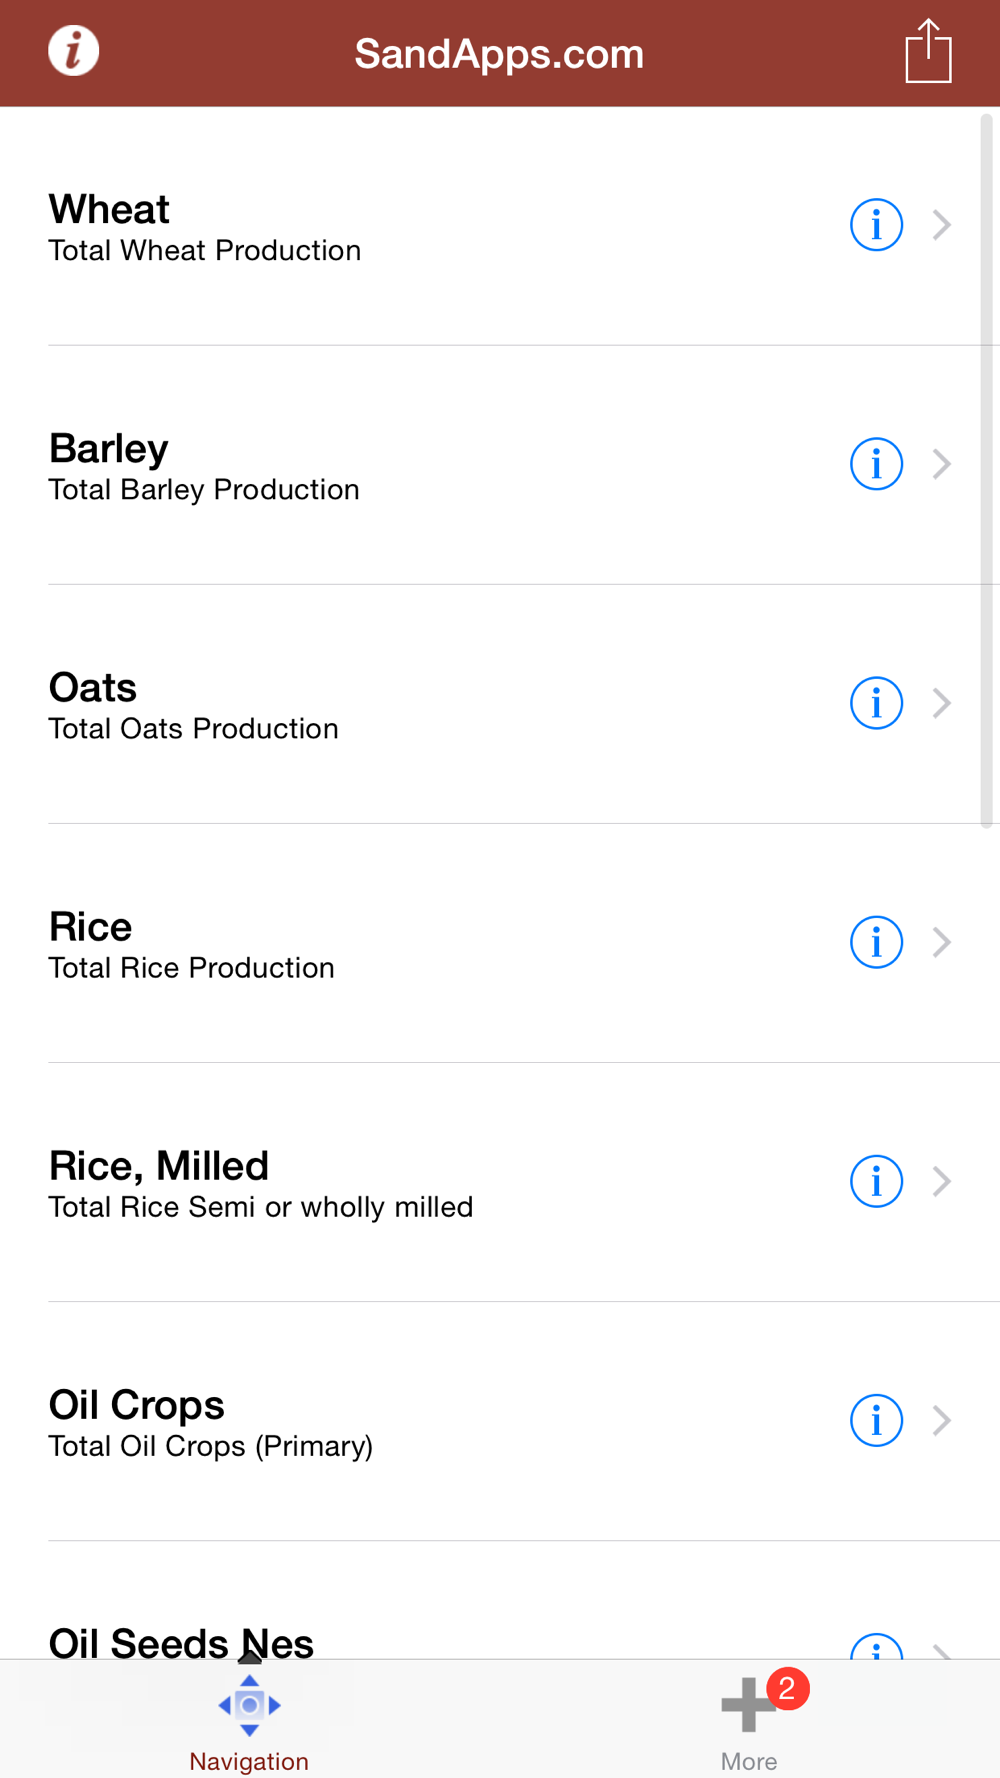Show info details for Wheat
1000x1778 pixels.
coord(876,225)
